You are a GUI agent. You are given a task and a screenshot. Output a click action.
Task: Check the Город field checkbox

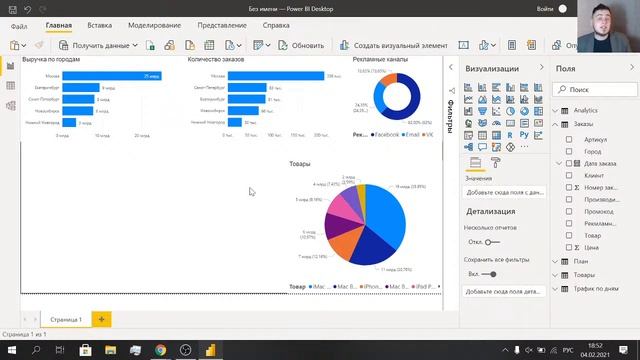coord(569,151)
